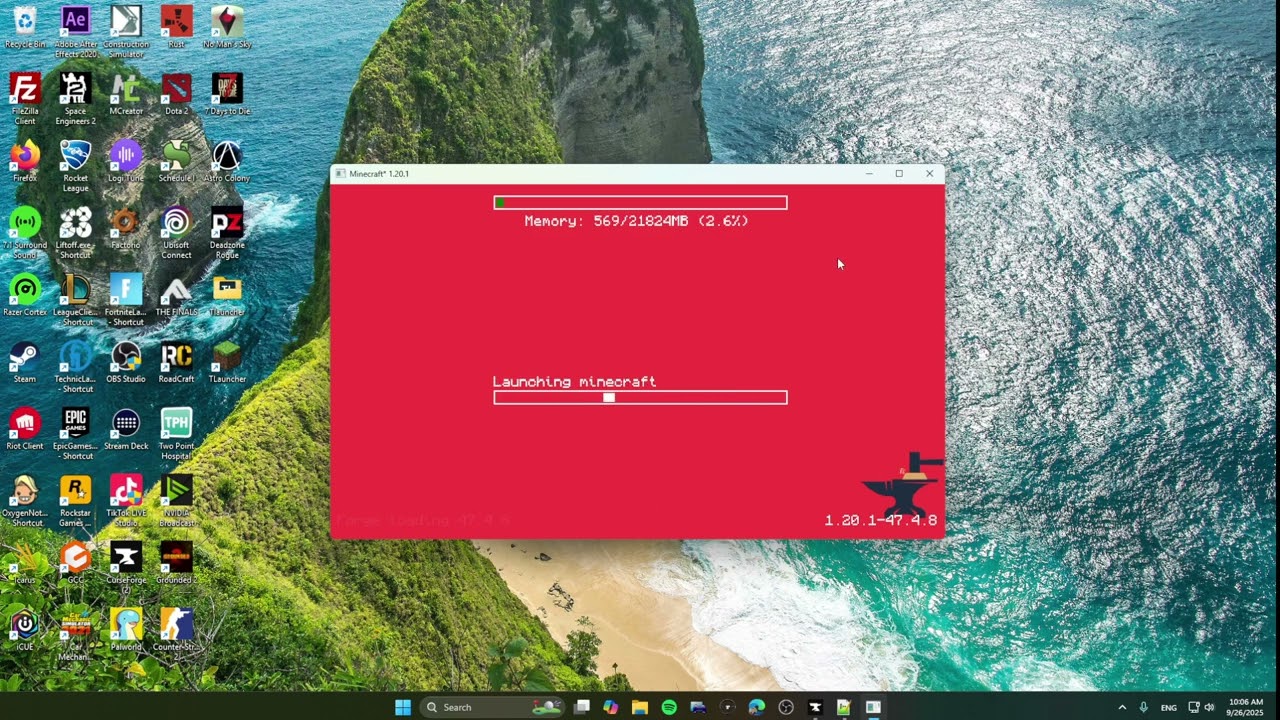
Task: Launch RoadCraft desktop shortcut
Action: point(176,362)
